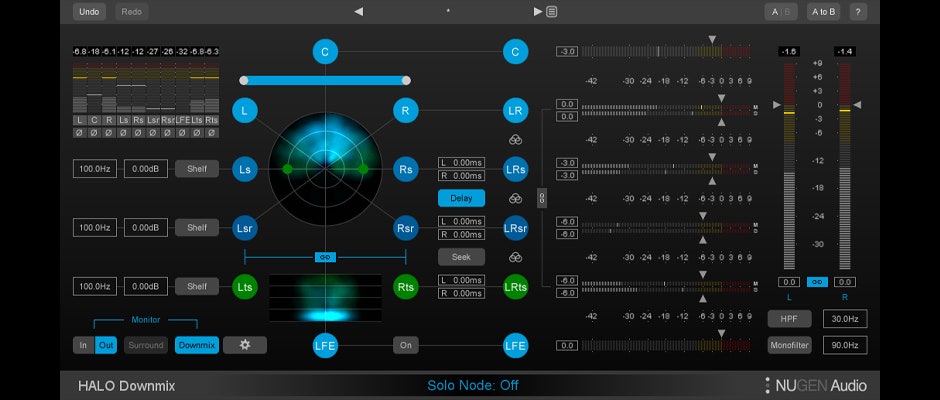Open help with the question mark button

click(x=857, y=12)
